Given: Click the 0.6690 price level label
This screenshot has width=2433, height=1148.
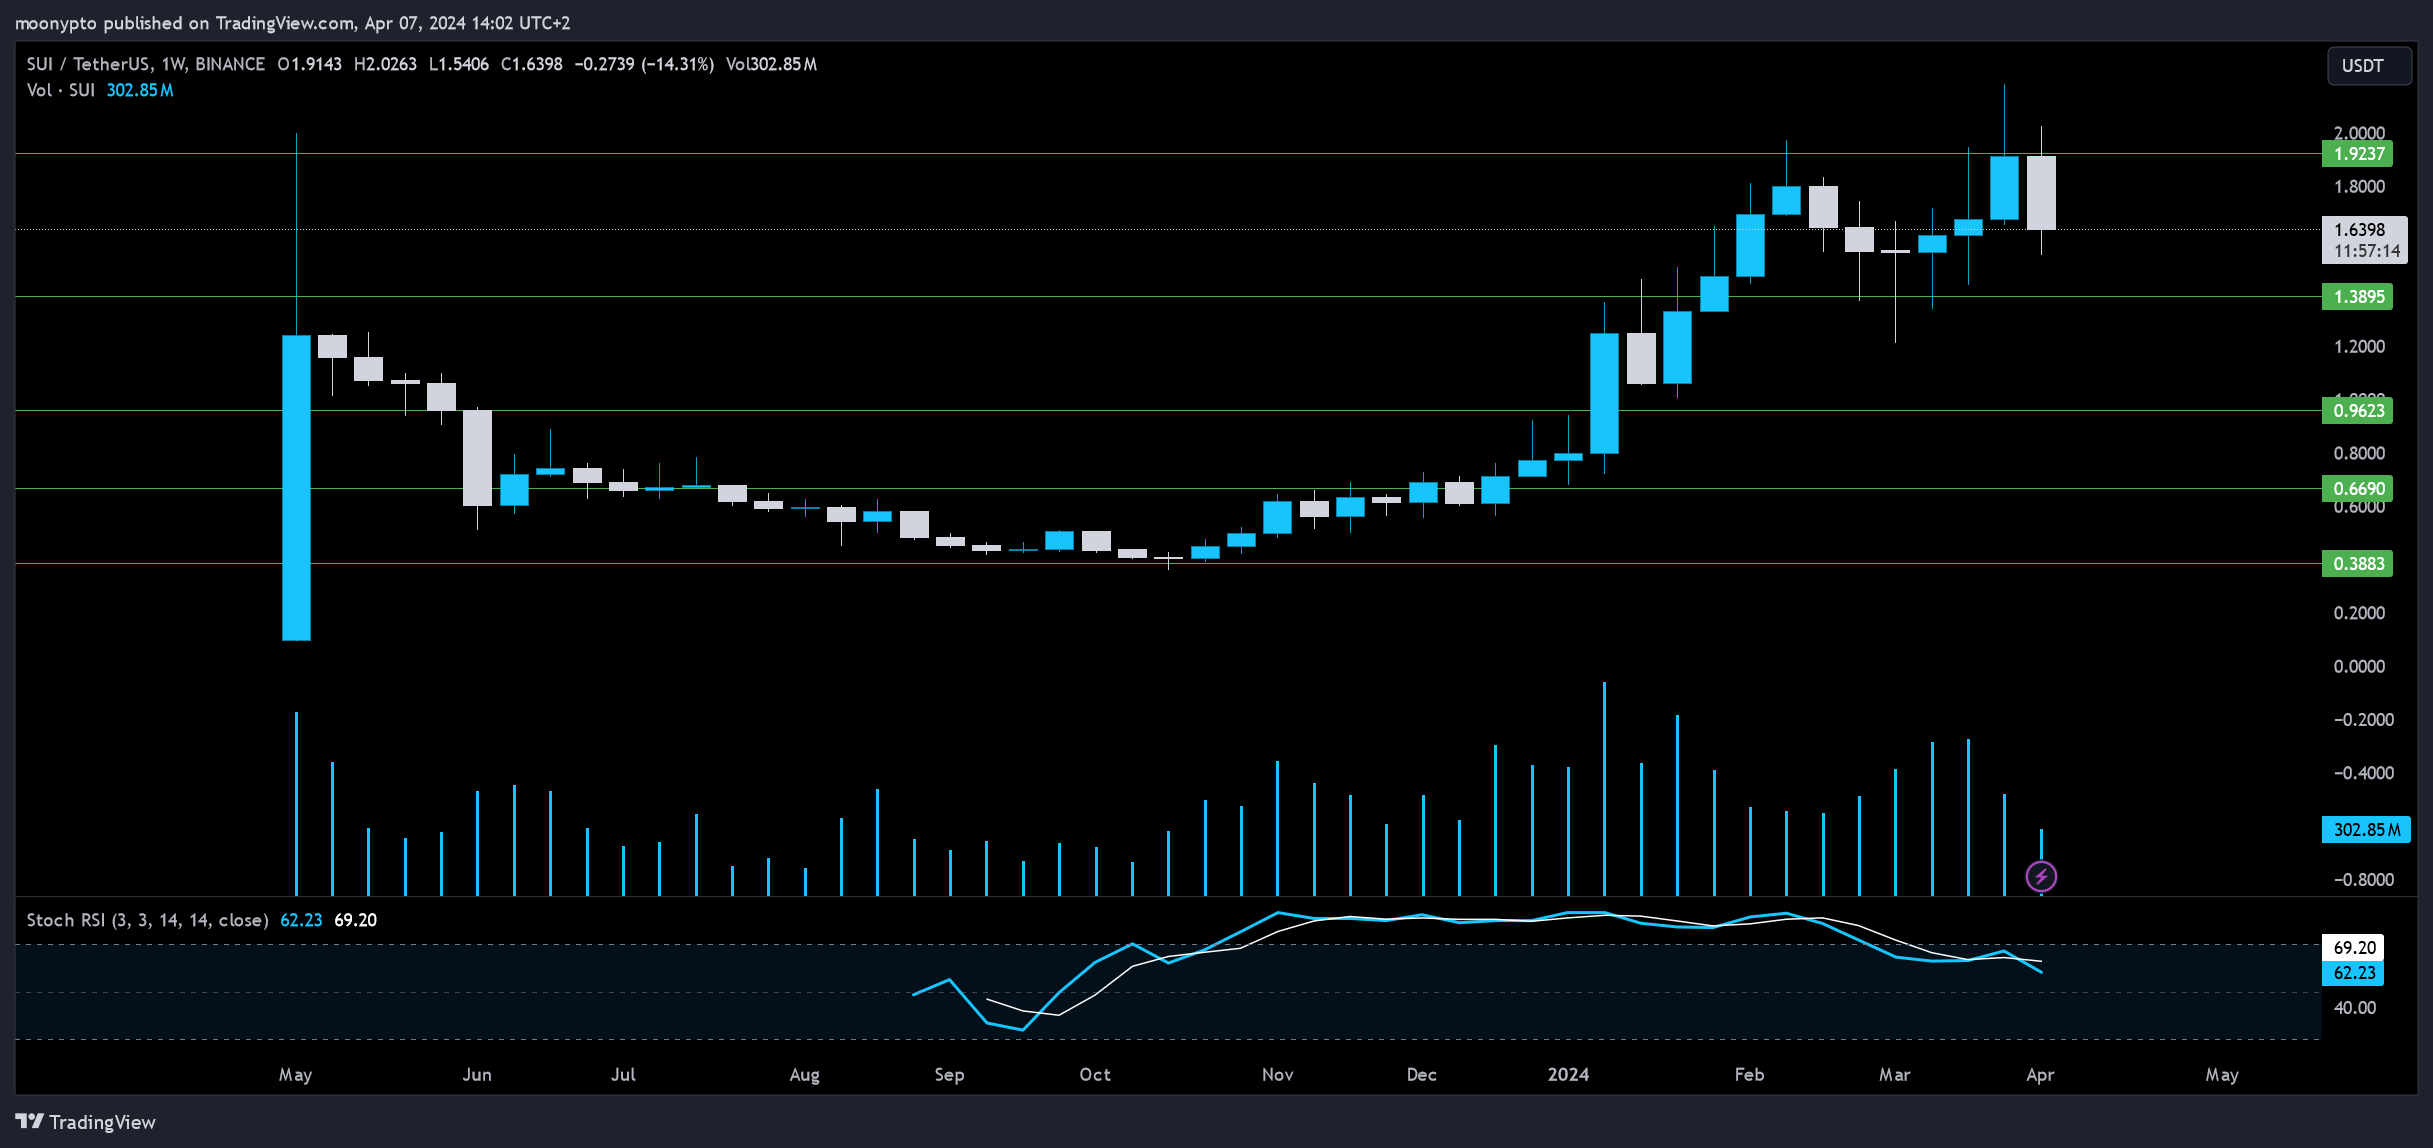Looking at the screenshot, I should [2357, 489].
